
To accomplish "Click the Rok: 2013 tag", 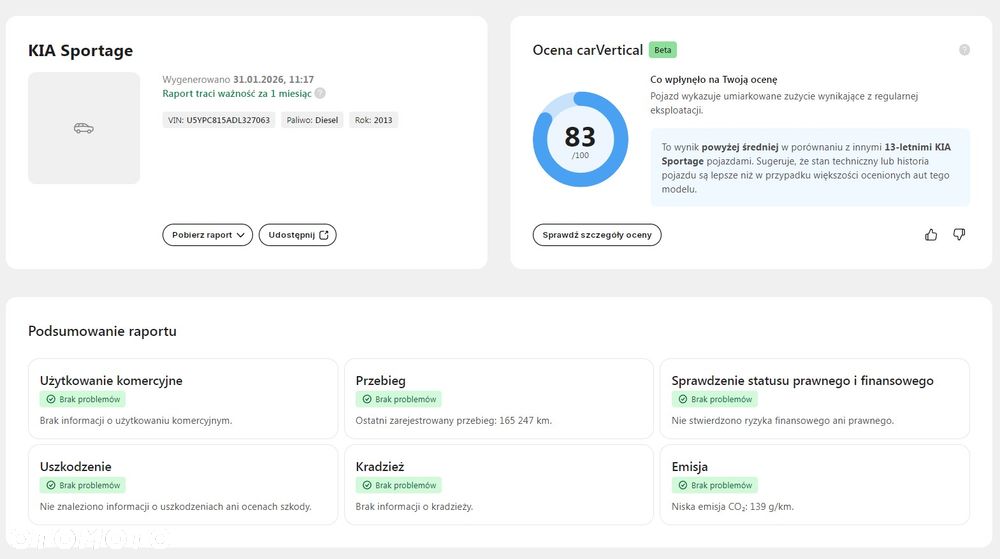I will point(373,120).
